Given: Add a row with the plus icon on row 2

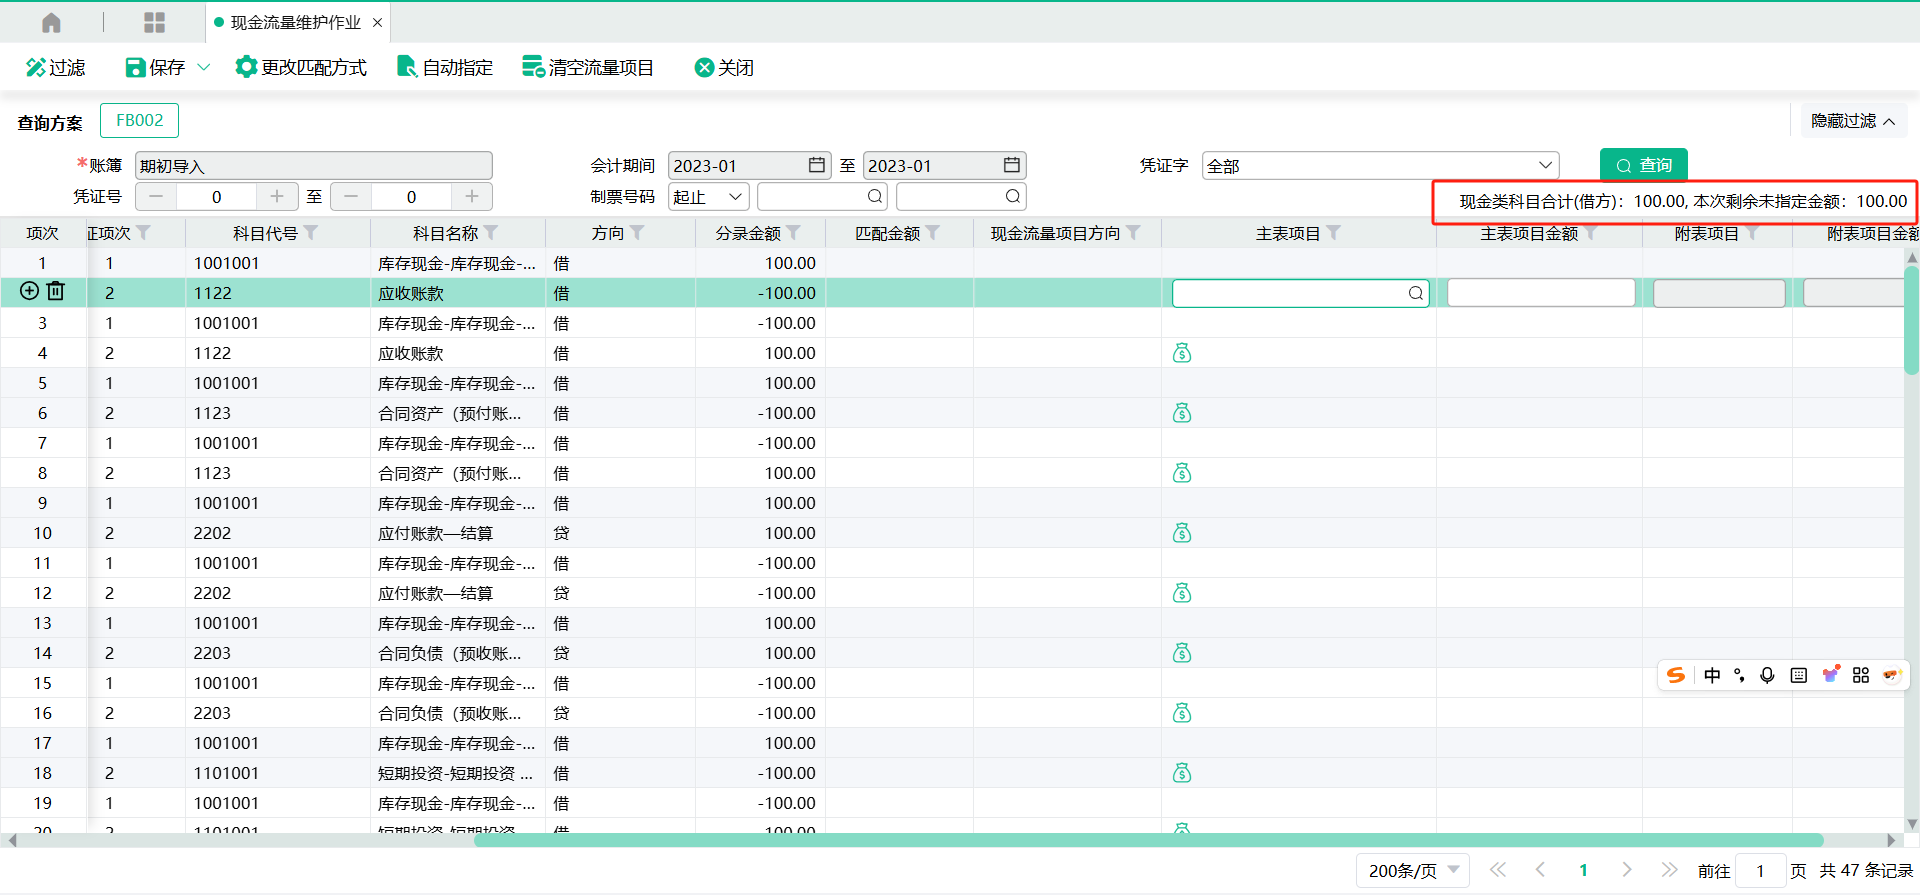Looking at the screenshot, I should pyautogui.click(x=30, y=291).
